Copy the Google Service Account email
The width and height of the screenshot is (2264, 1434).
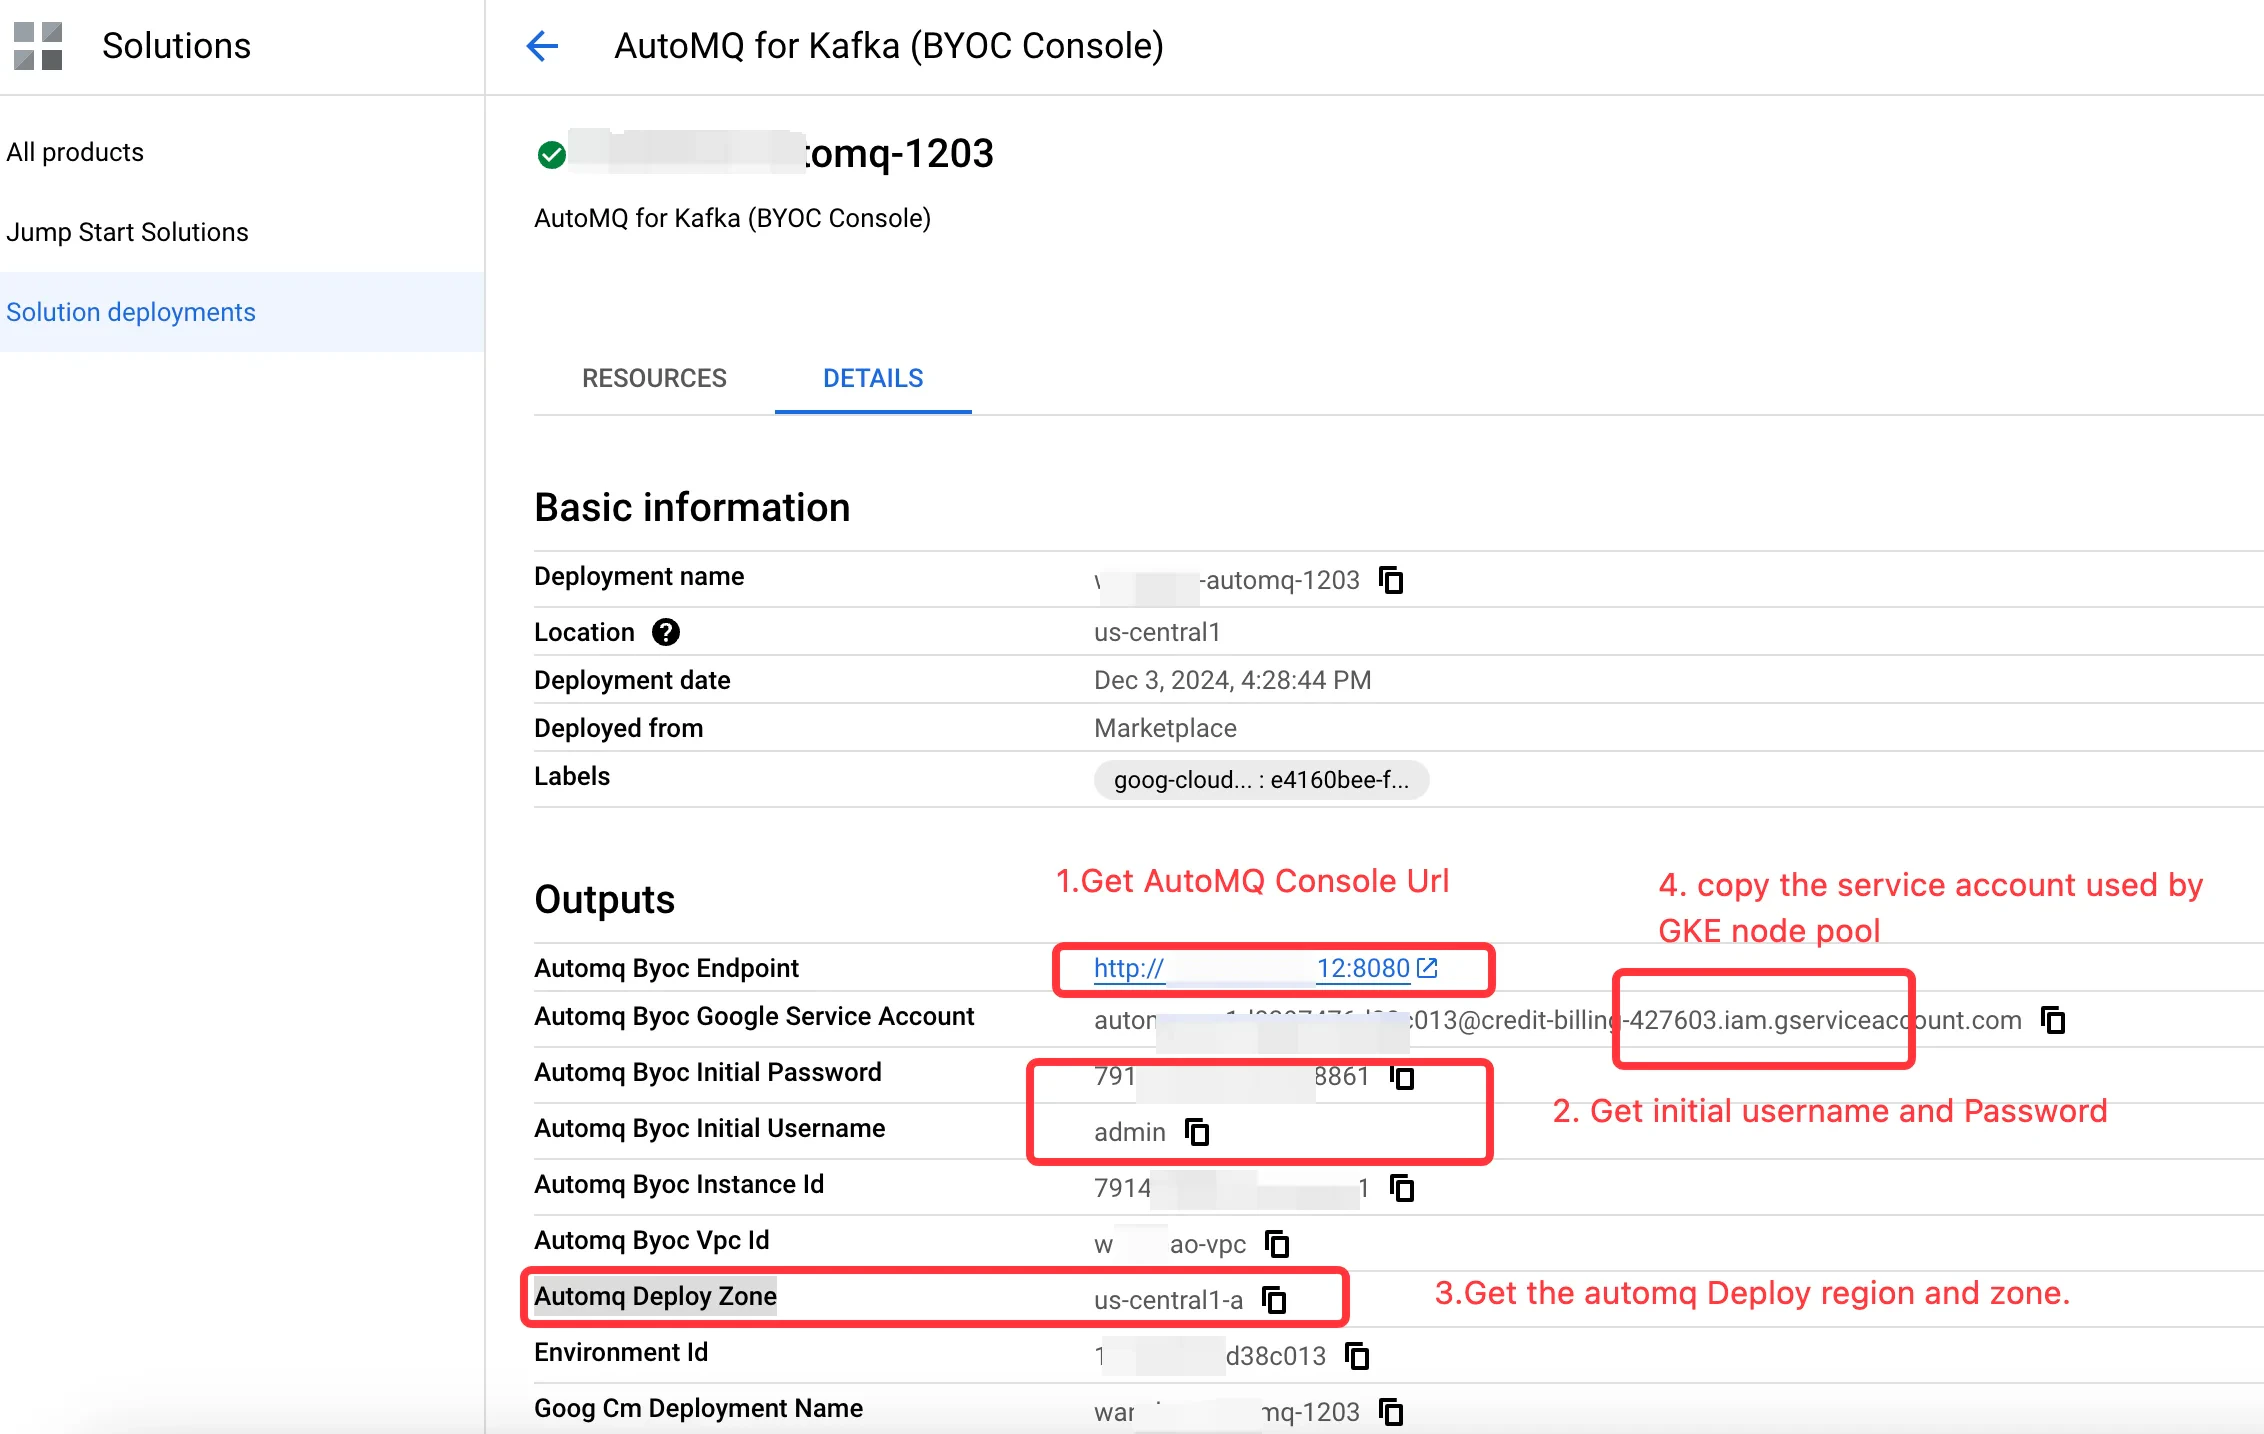[x=2053, y=1020]
